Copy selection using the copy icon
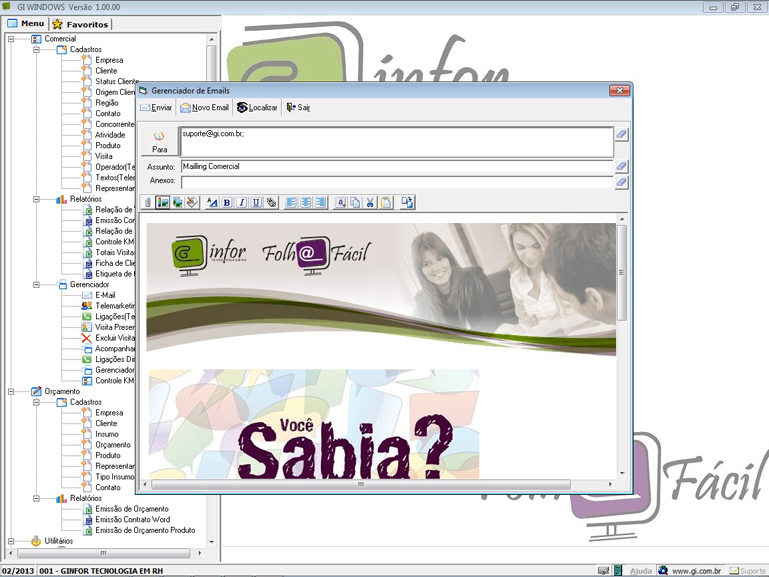Viewport: 769px width, 577px height. coord(355,202)
